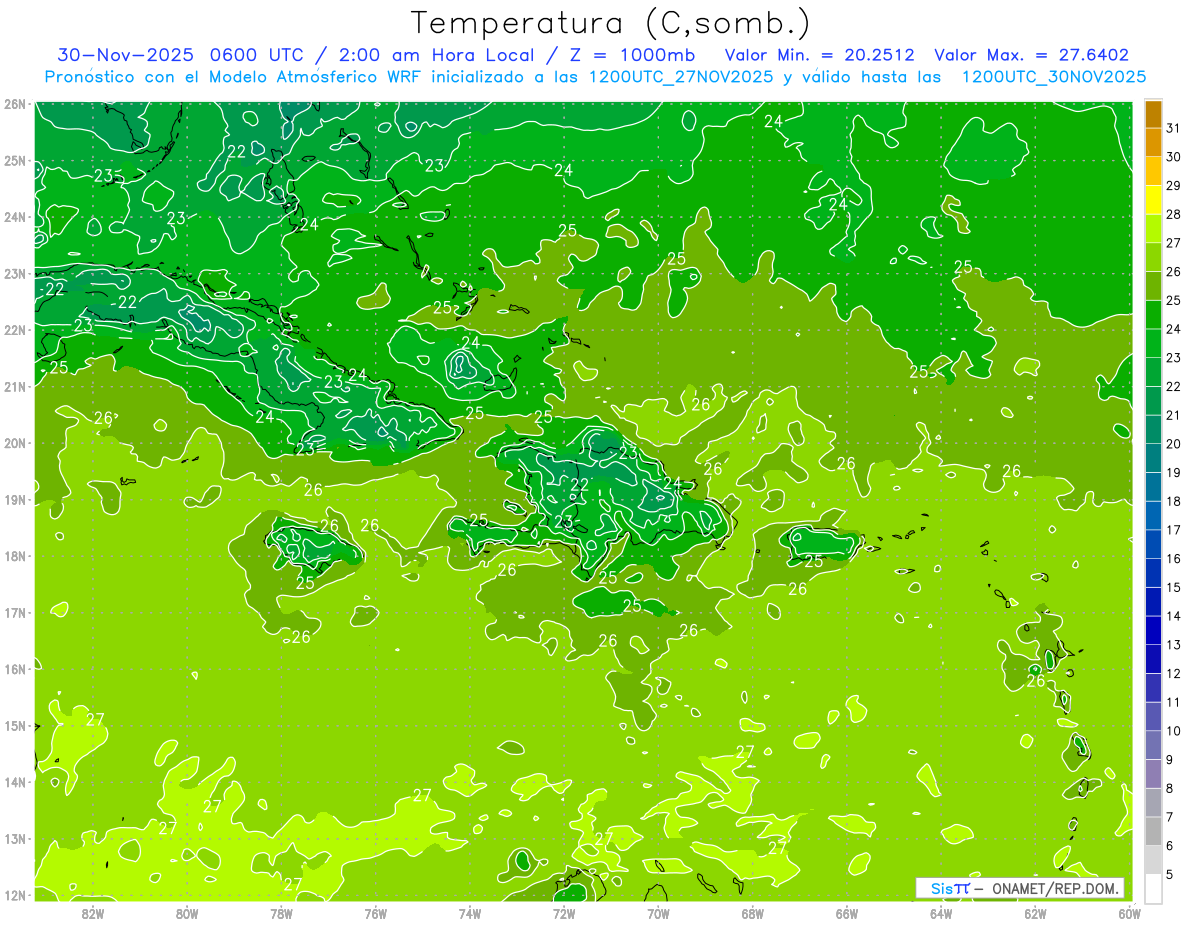This screenshot has width=1200, height=927.
Task: Click the legend swatch between 21 and 22
Action: pyautogui.click(x=1153, y=401)
